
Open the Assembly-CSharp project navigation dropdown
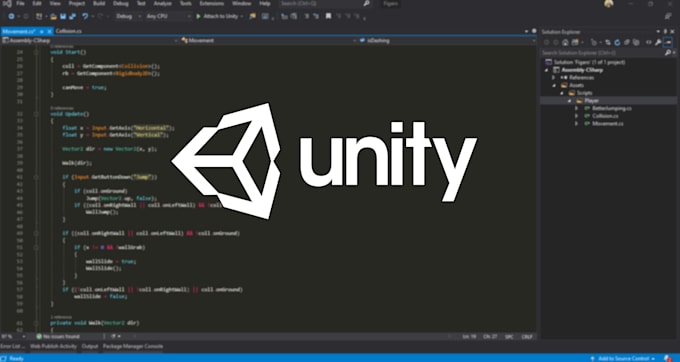click(90, 40)
